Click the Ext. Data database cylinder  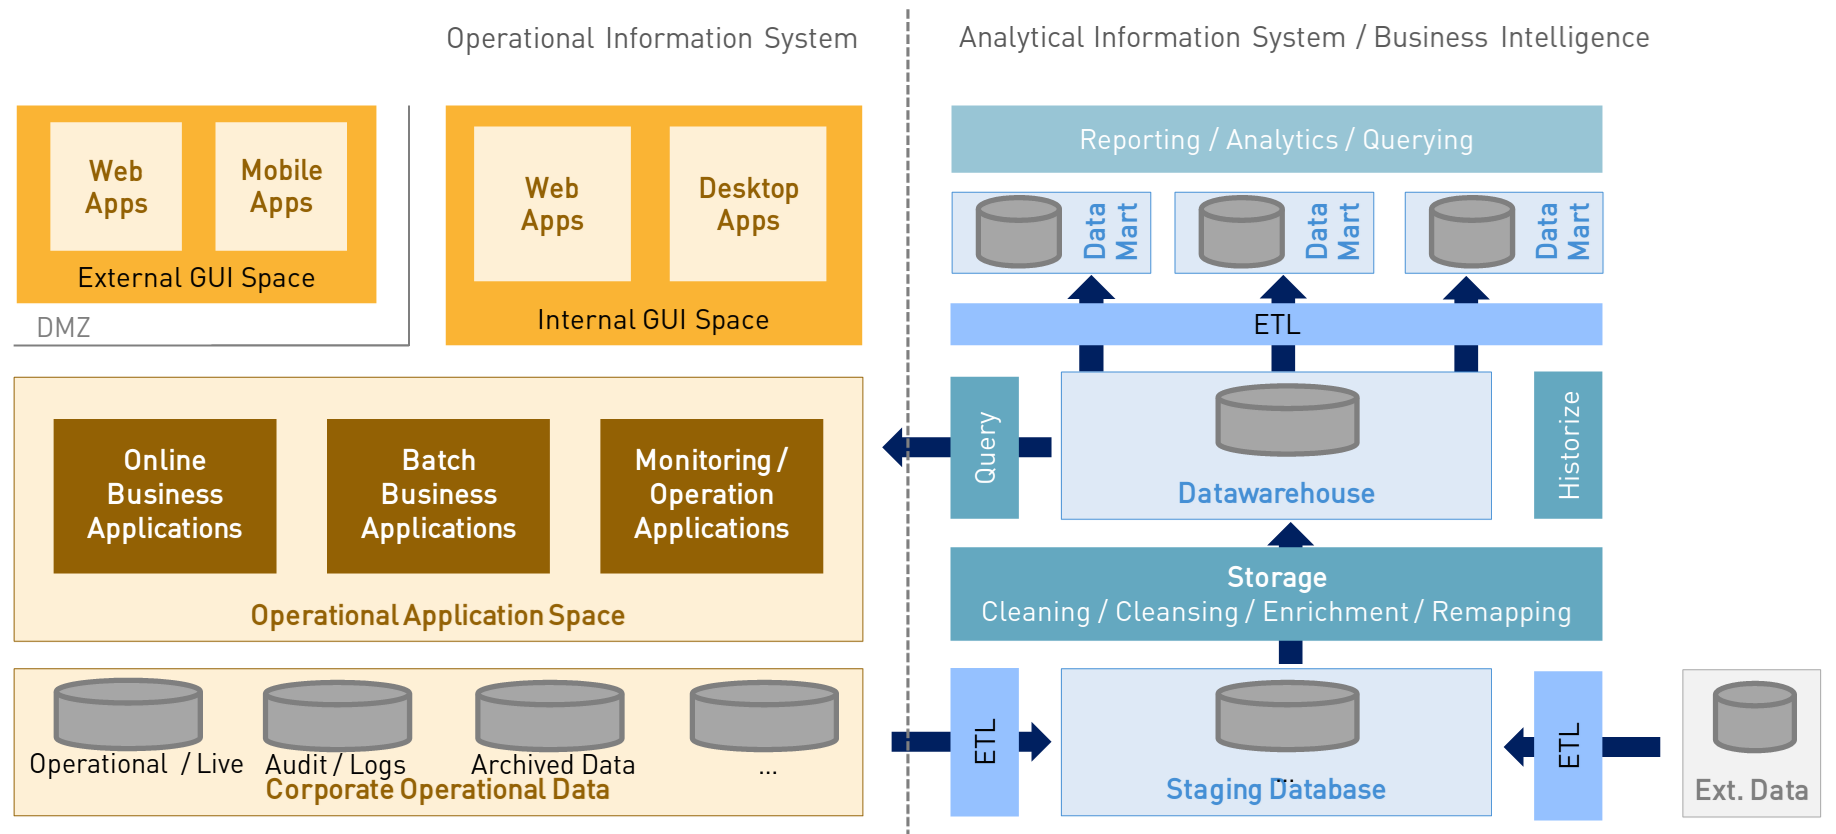1754,717
